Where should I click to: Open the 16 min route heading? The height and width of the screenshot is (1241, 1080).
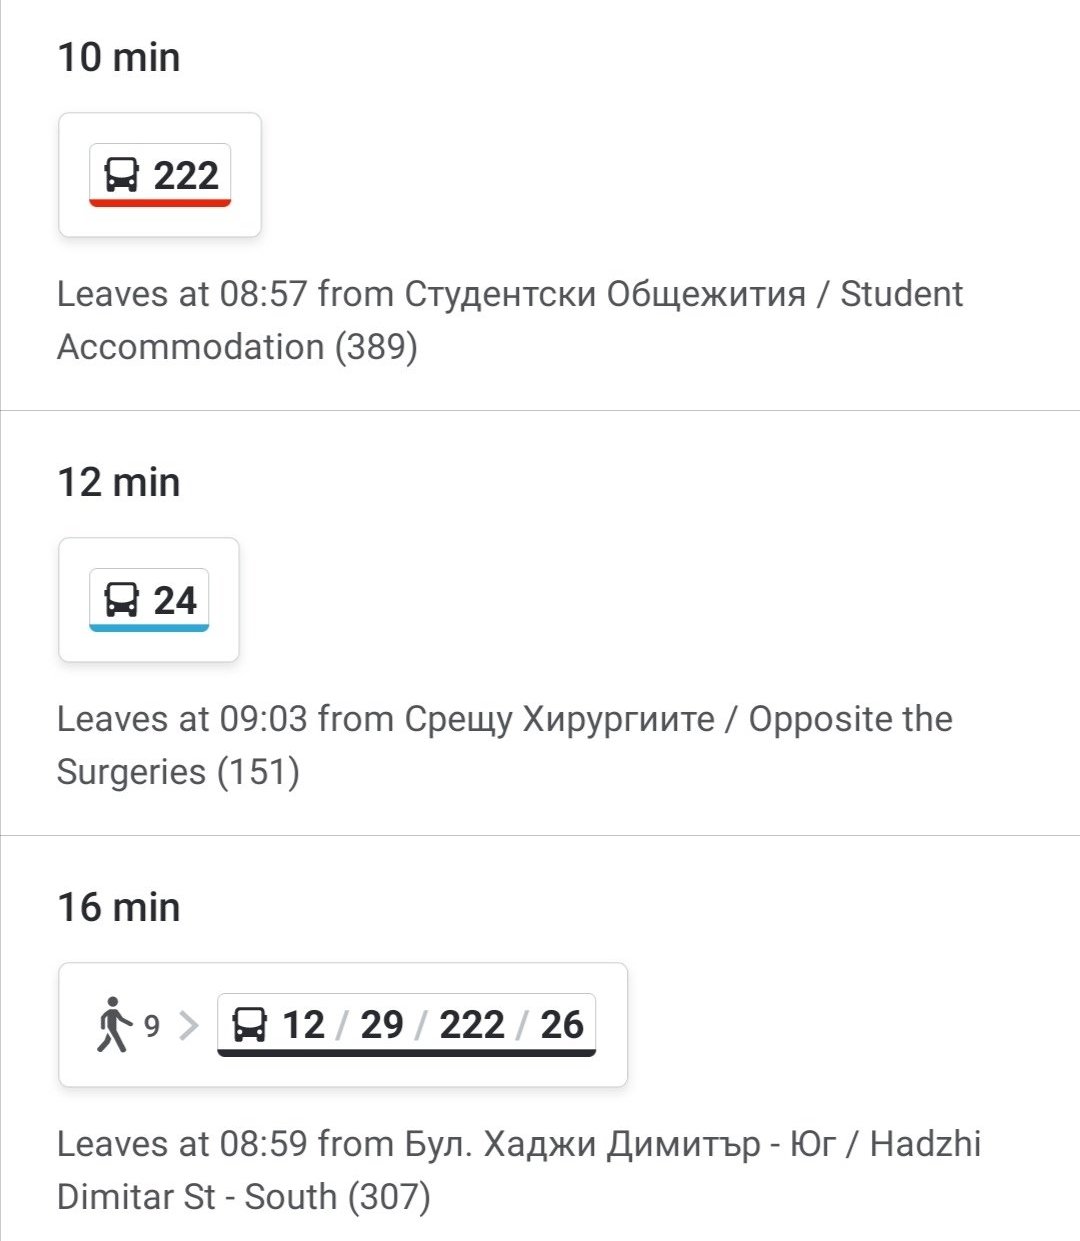pos(119,907)
